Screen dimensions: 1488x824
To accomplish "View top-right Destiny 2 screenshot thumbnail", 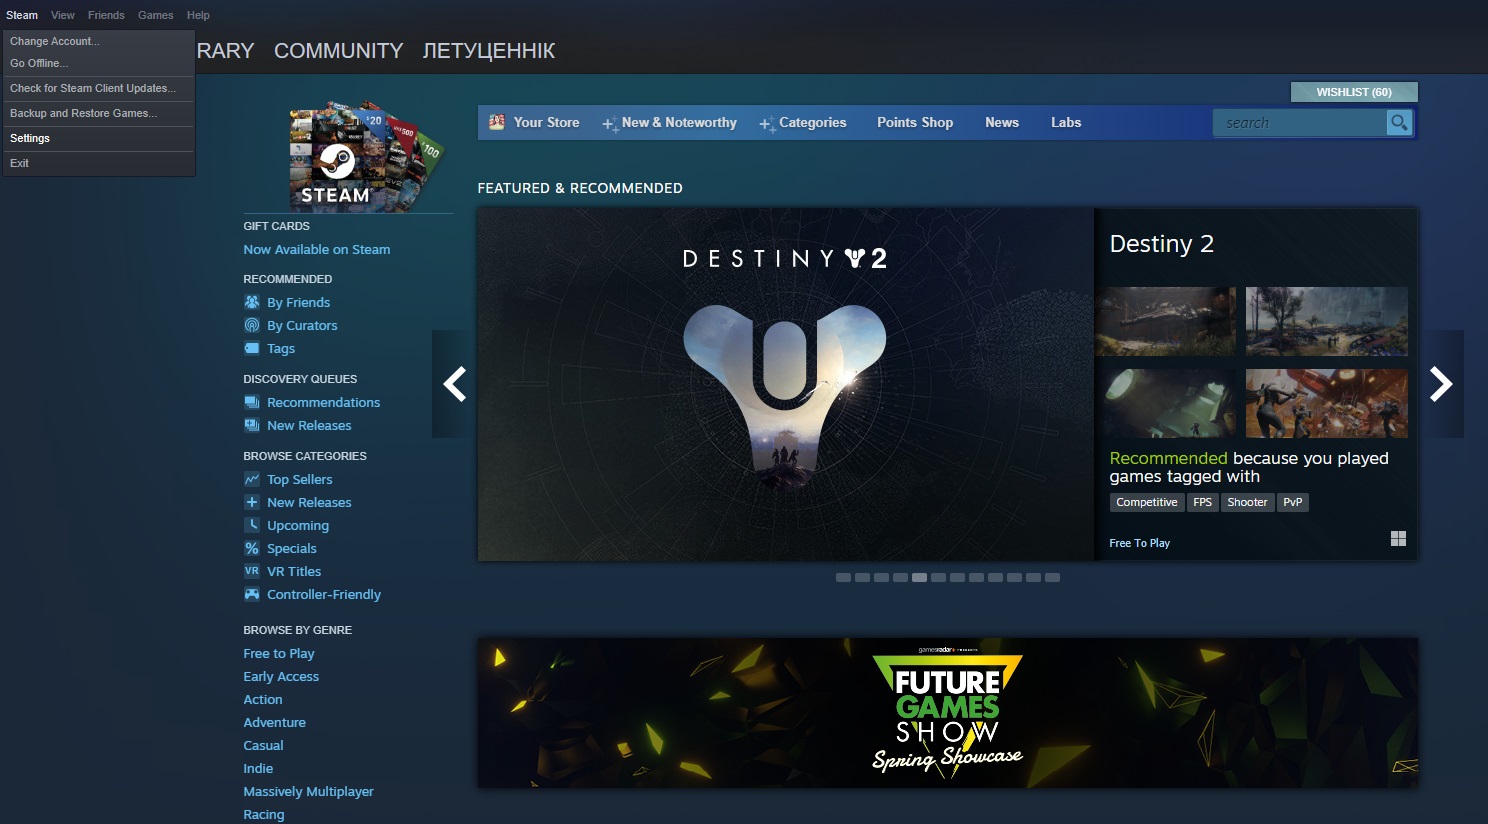I will (x=1327, y=321).
